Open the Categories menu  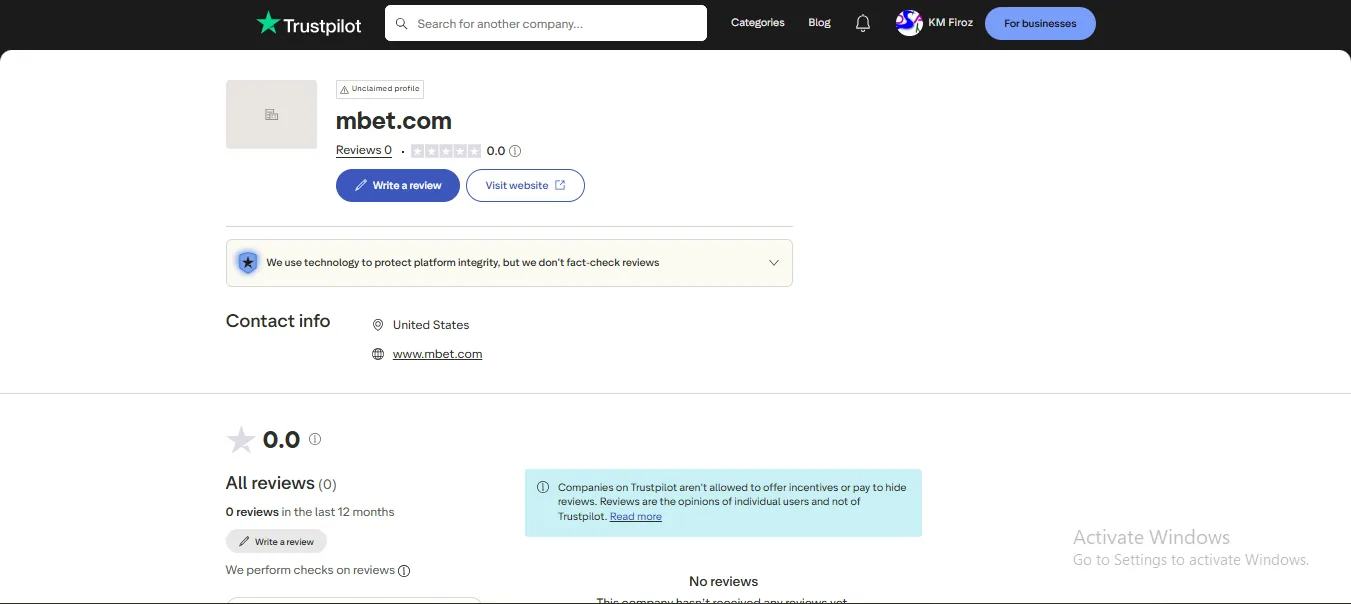[x=758, y=22]
